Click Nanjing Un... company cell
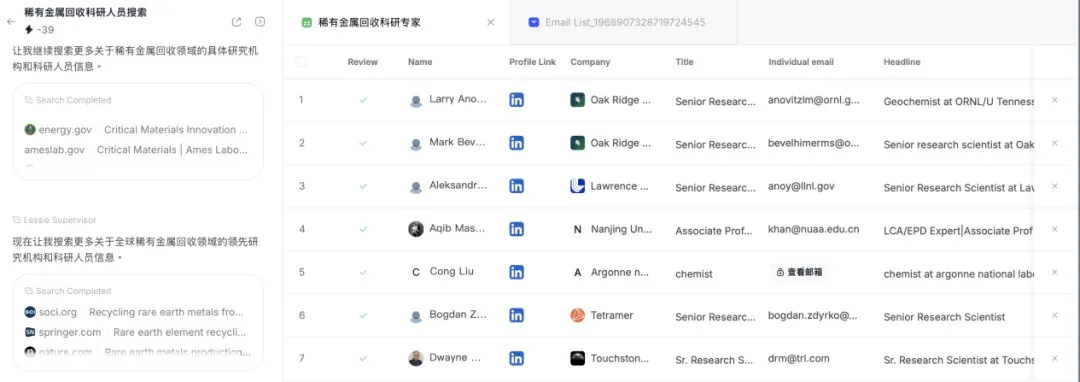1080x382 pixels. tap(610, 229)
